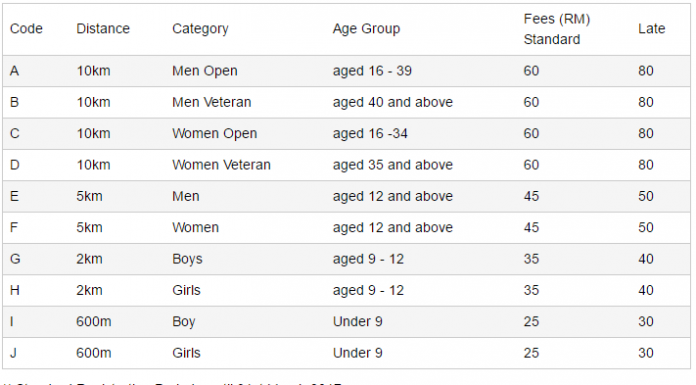Select the Boys category in row G

pos(187,259)
